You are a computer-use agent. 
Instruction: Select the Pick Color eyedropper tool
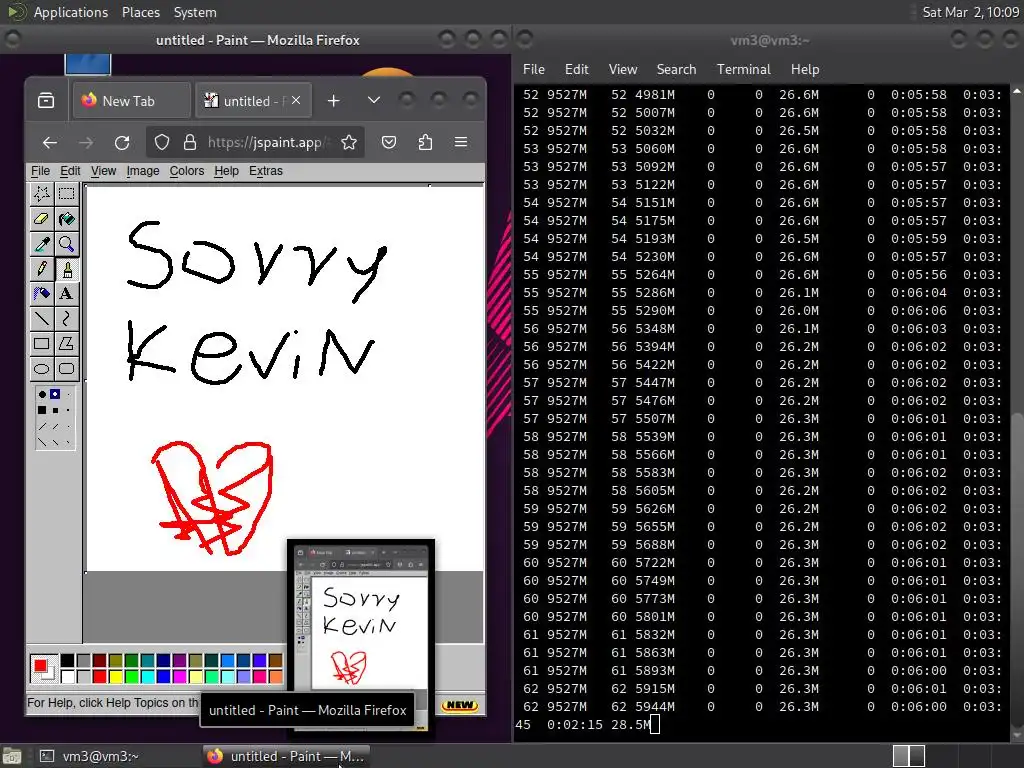[x=42, y=244]
